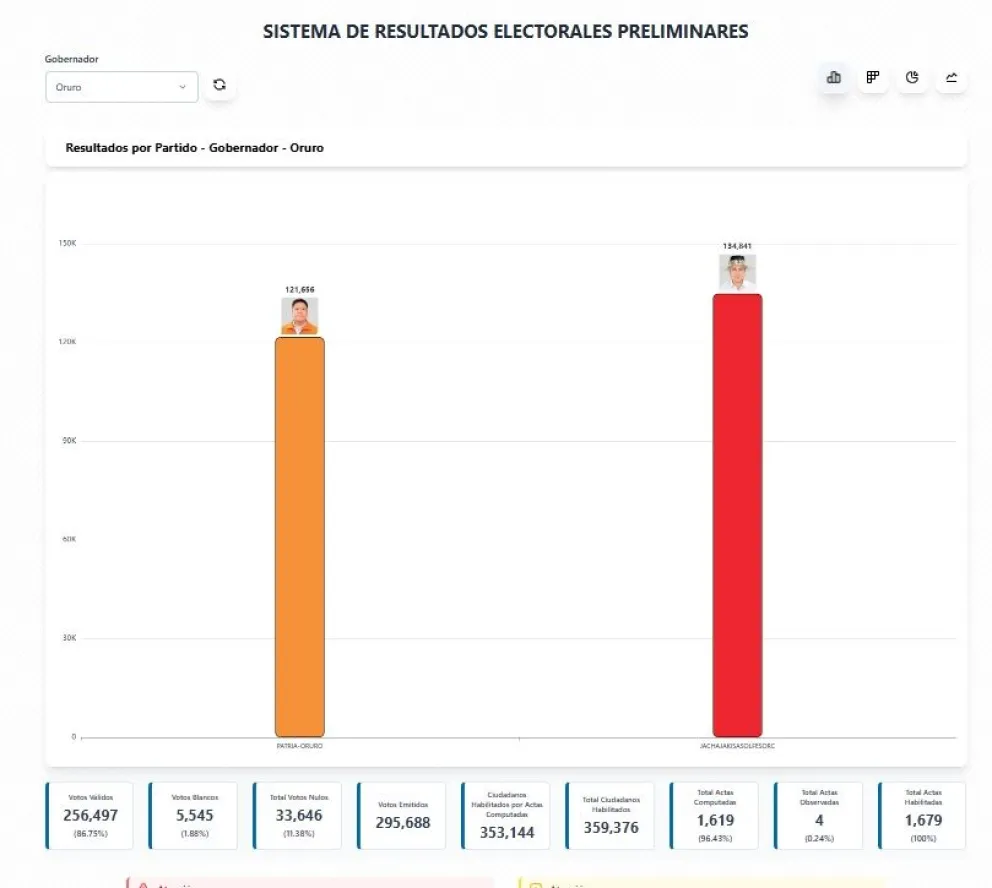Click the Total Actas Habilitadas card
This screenshot has width=992, height=888.
(x=922, y=815)
